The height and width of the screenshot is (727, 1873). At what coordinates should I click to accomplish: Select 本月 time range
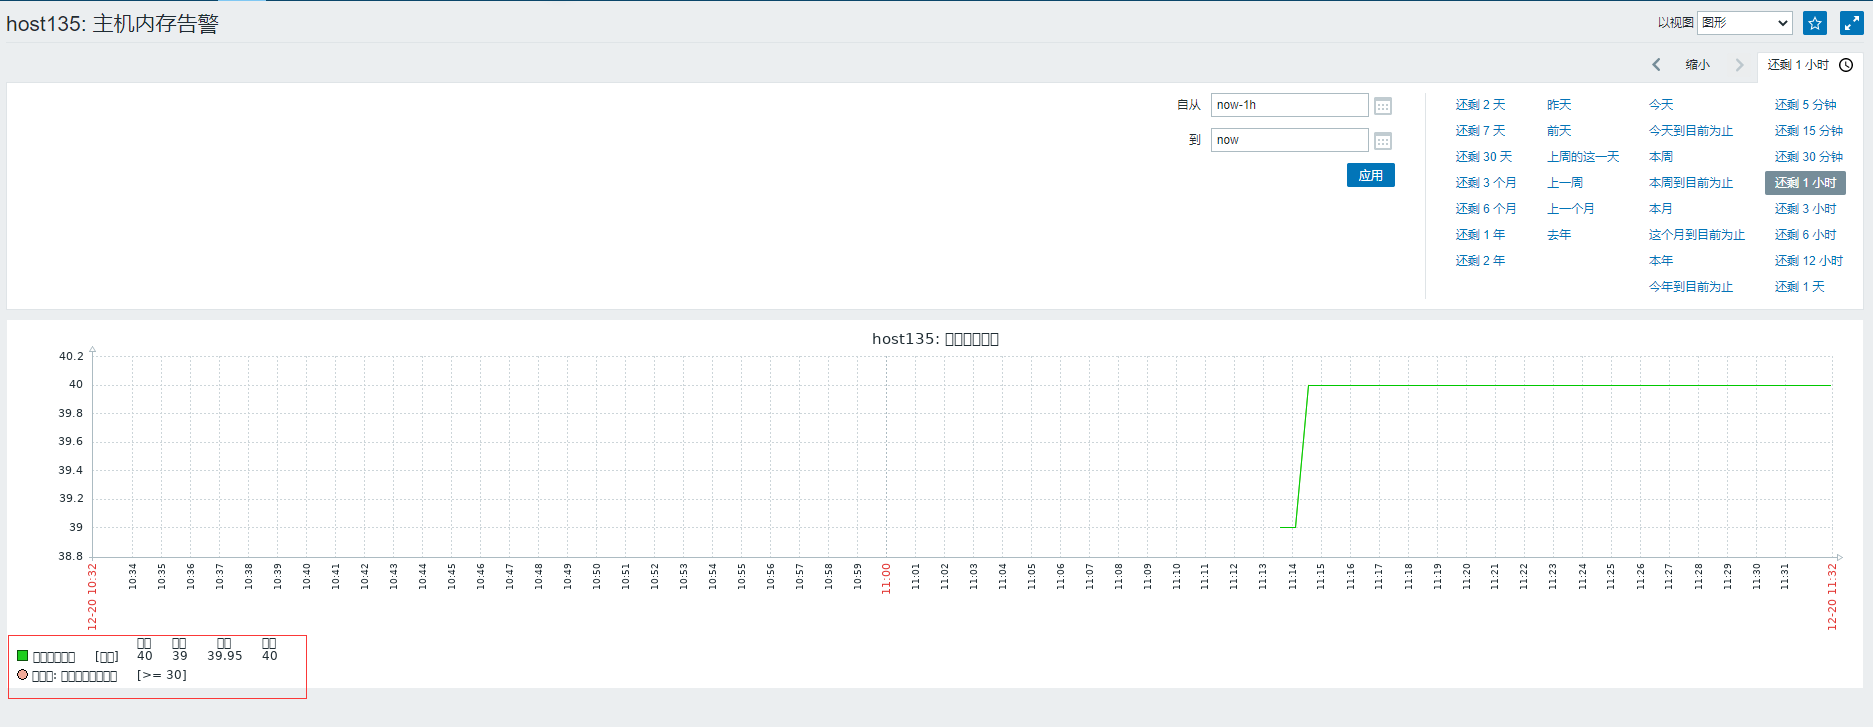coord(1661,209)
